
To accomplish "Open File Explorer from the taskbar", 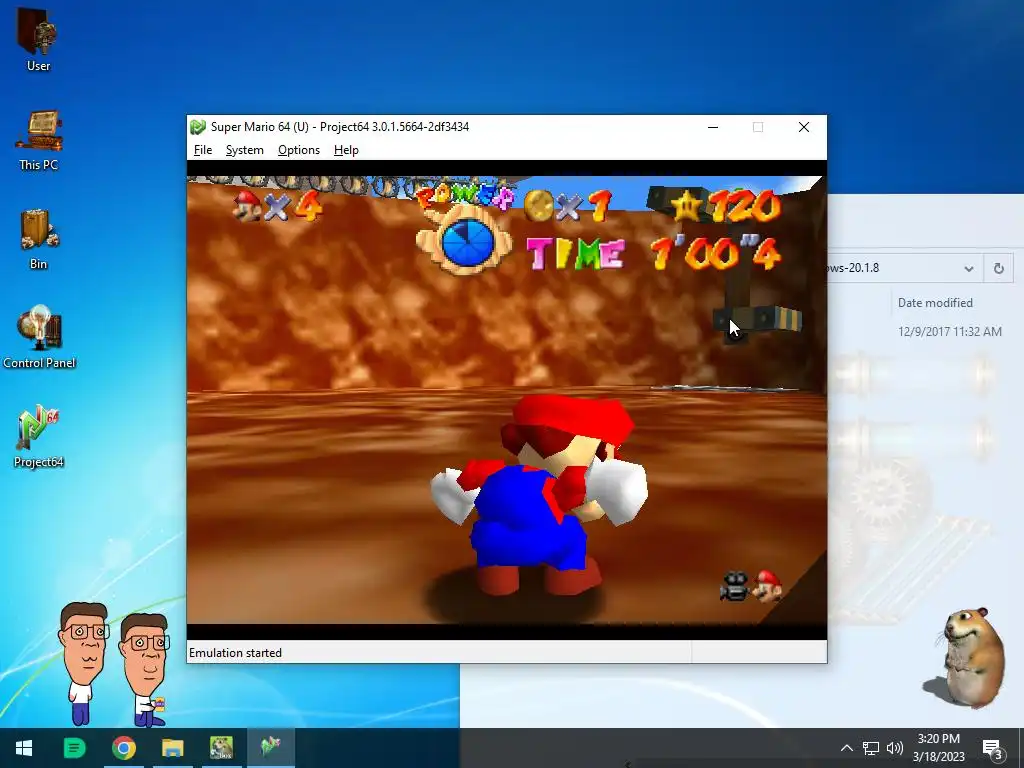I will coord(172,748).
